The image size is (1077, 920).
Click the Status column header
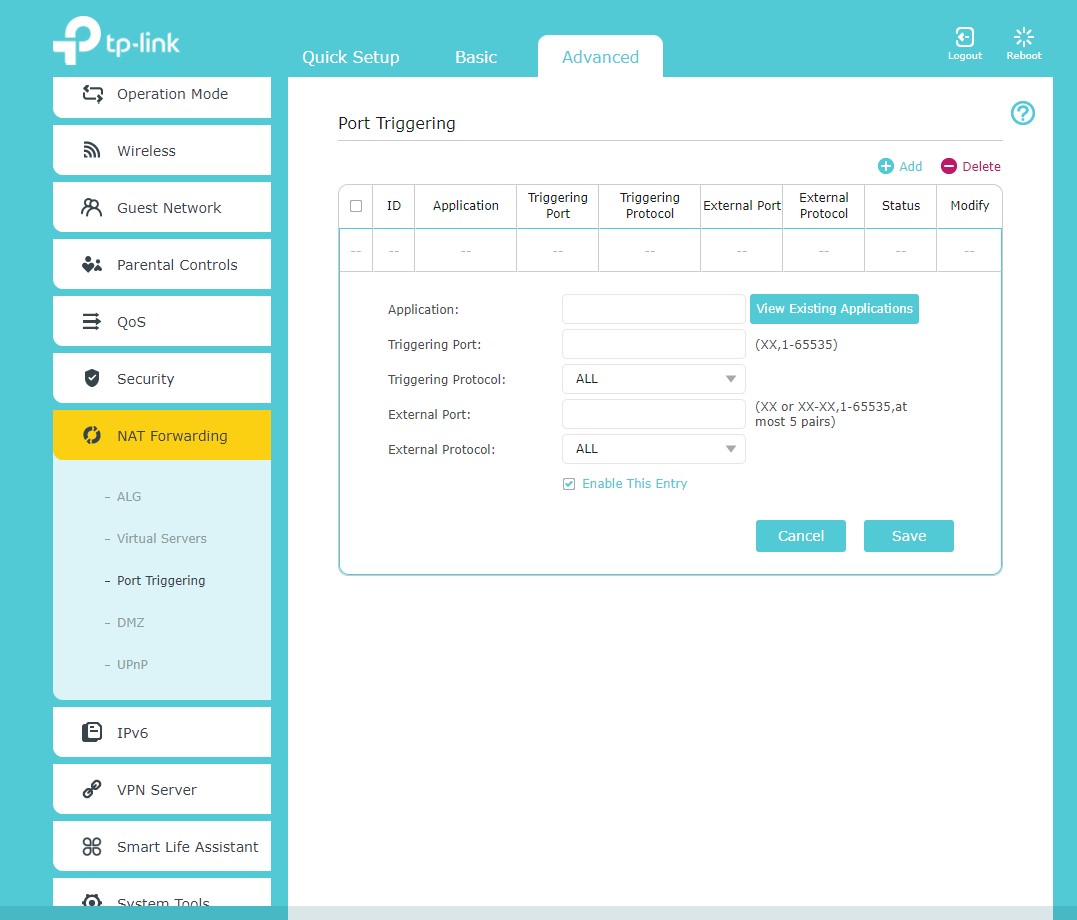tap(900, 205)
